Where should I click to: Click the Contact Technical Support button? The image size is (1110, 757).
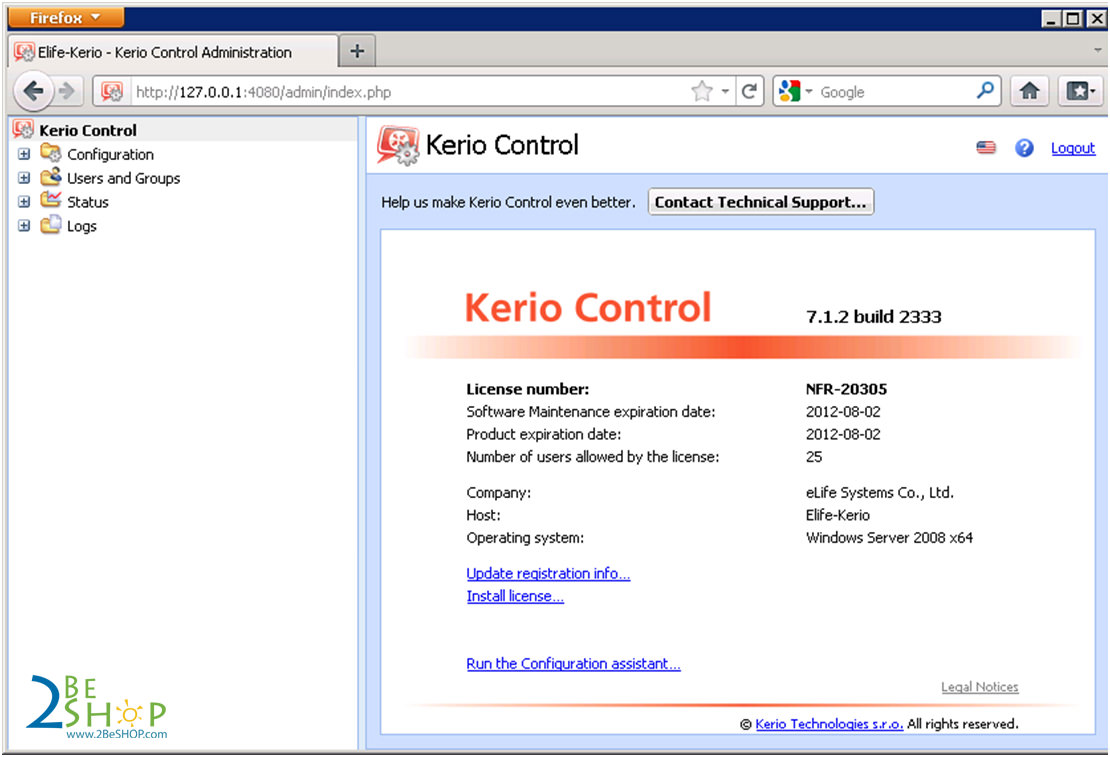click(x=760, y=202)
